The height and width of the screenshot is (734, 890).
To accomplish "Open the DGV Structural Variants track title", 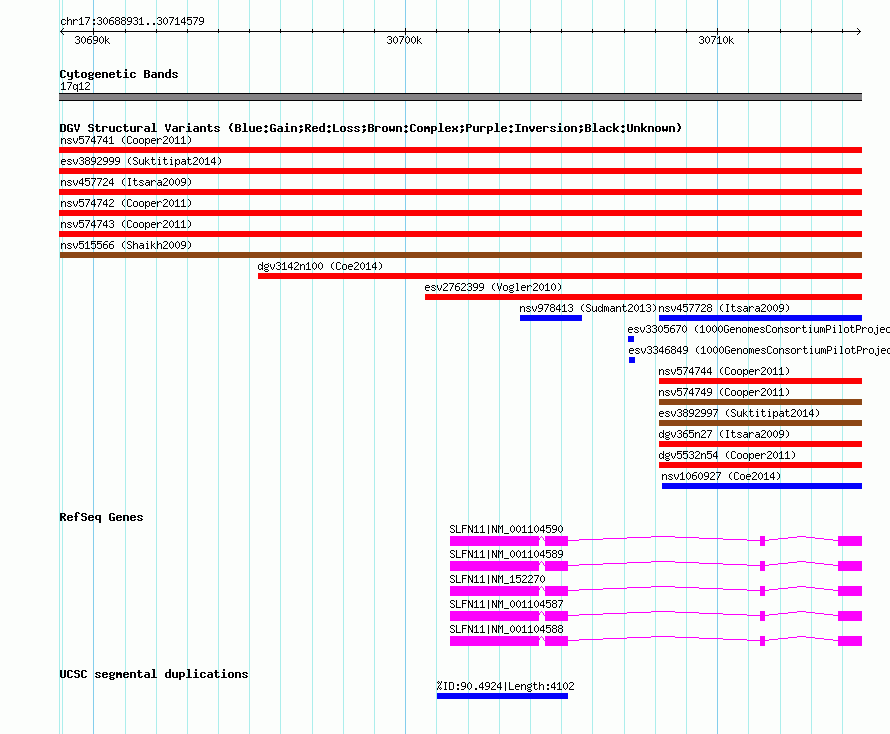I will click(x=370, y=128).
